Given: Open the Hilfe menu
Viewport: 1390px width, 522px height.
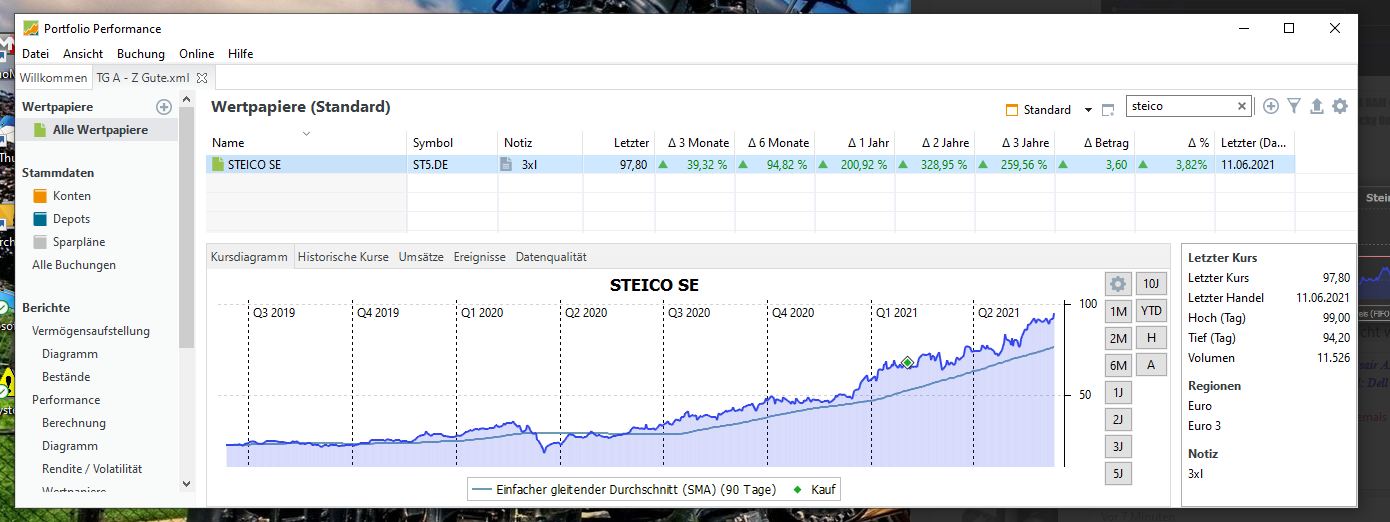Looking at the screenshot, I should point(241,54).
